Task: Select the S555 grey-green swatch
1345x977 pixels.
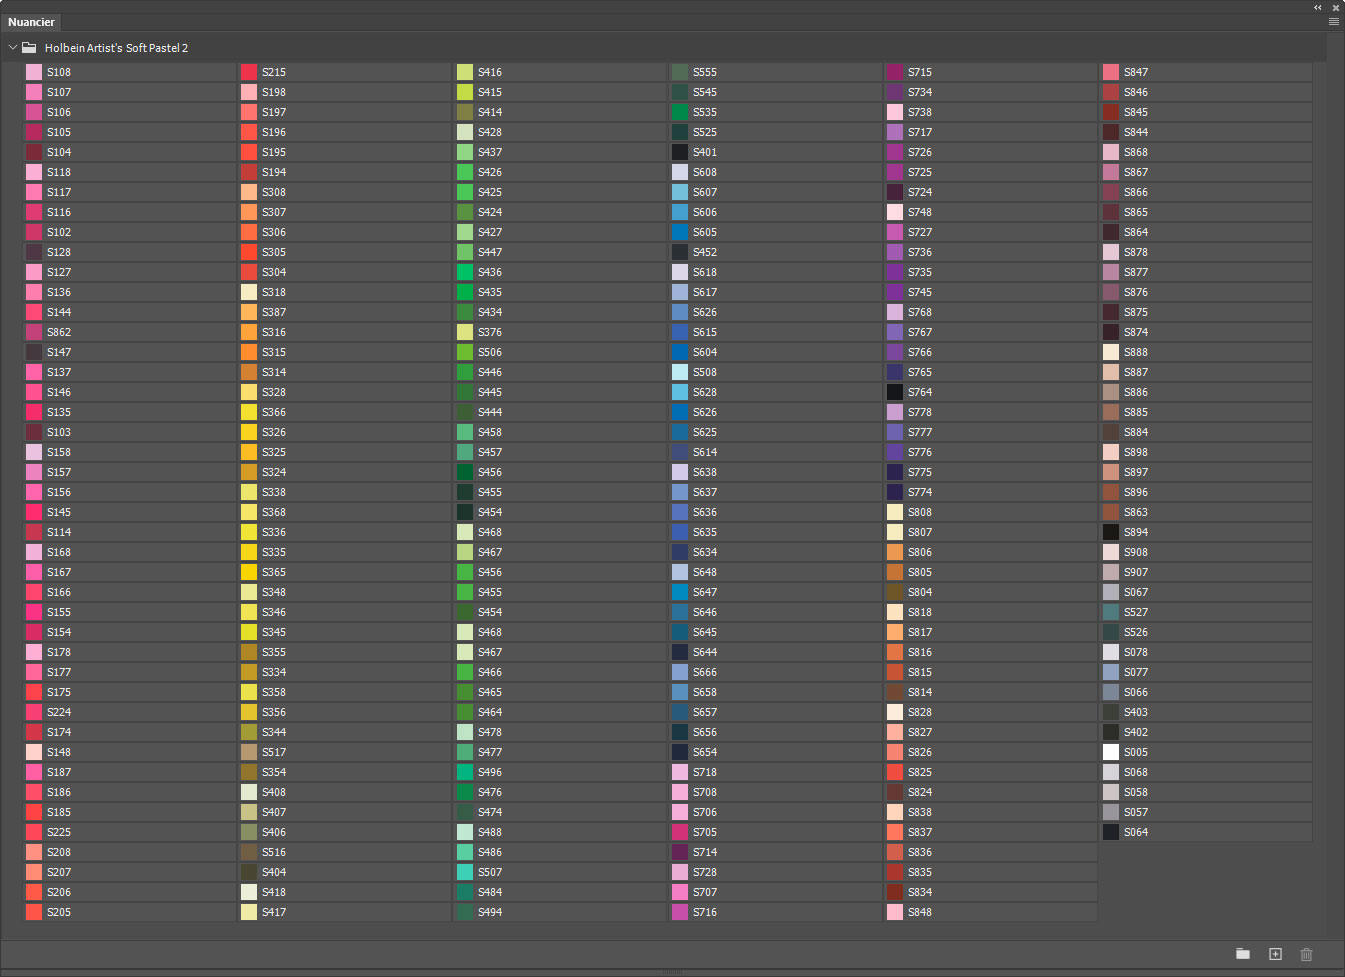Action: pos(680,72)
